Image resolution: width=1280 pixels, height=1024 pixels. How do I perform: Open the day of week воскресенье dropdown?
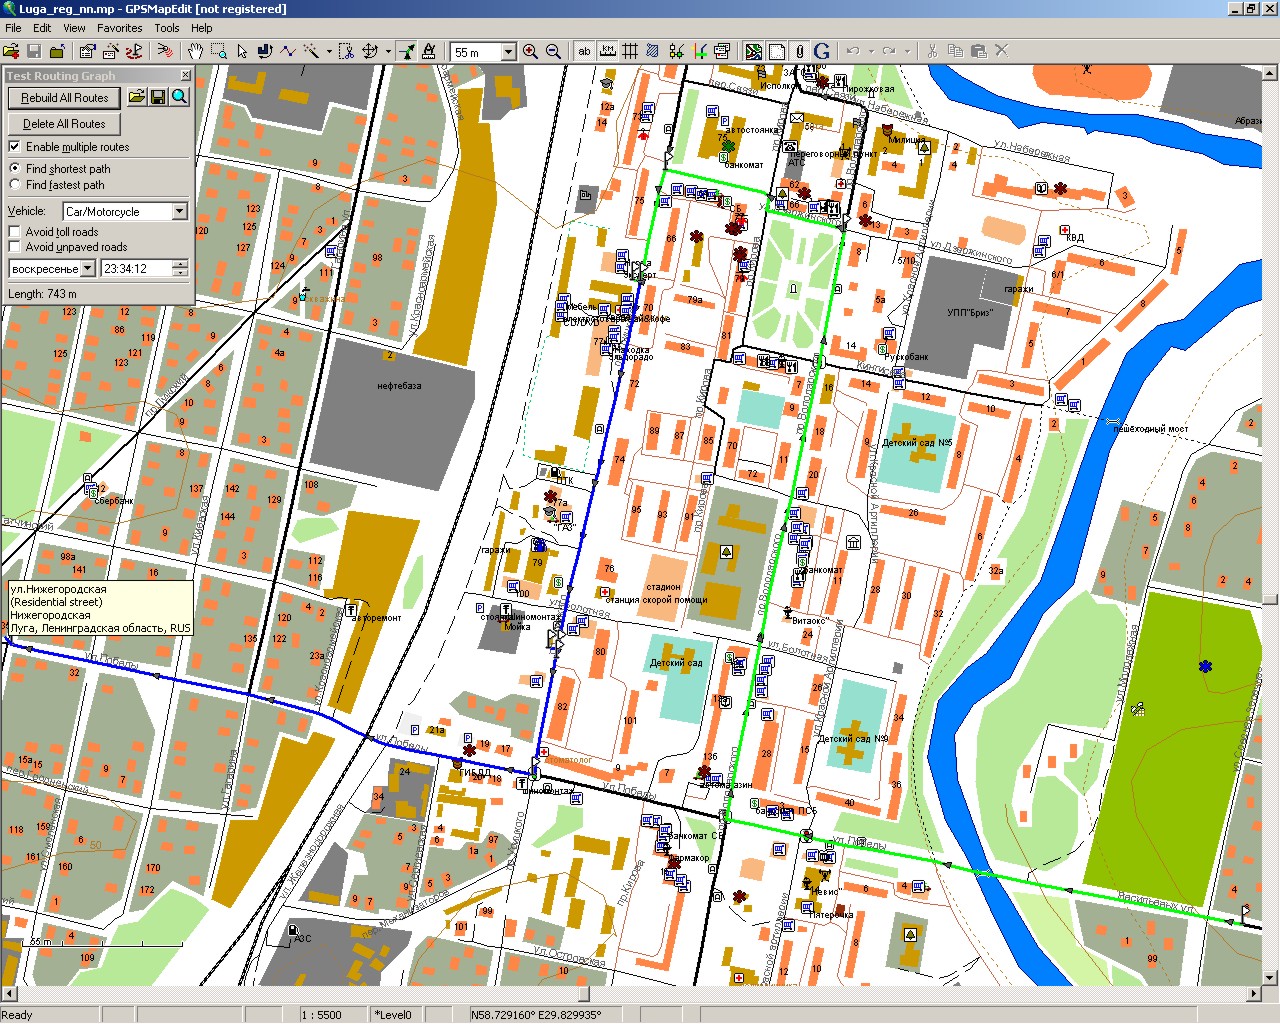coord(88,268)
